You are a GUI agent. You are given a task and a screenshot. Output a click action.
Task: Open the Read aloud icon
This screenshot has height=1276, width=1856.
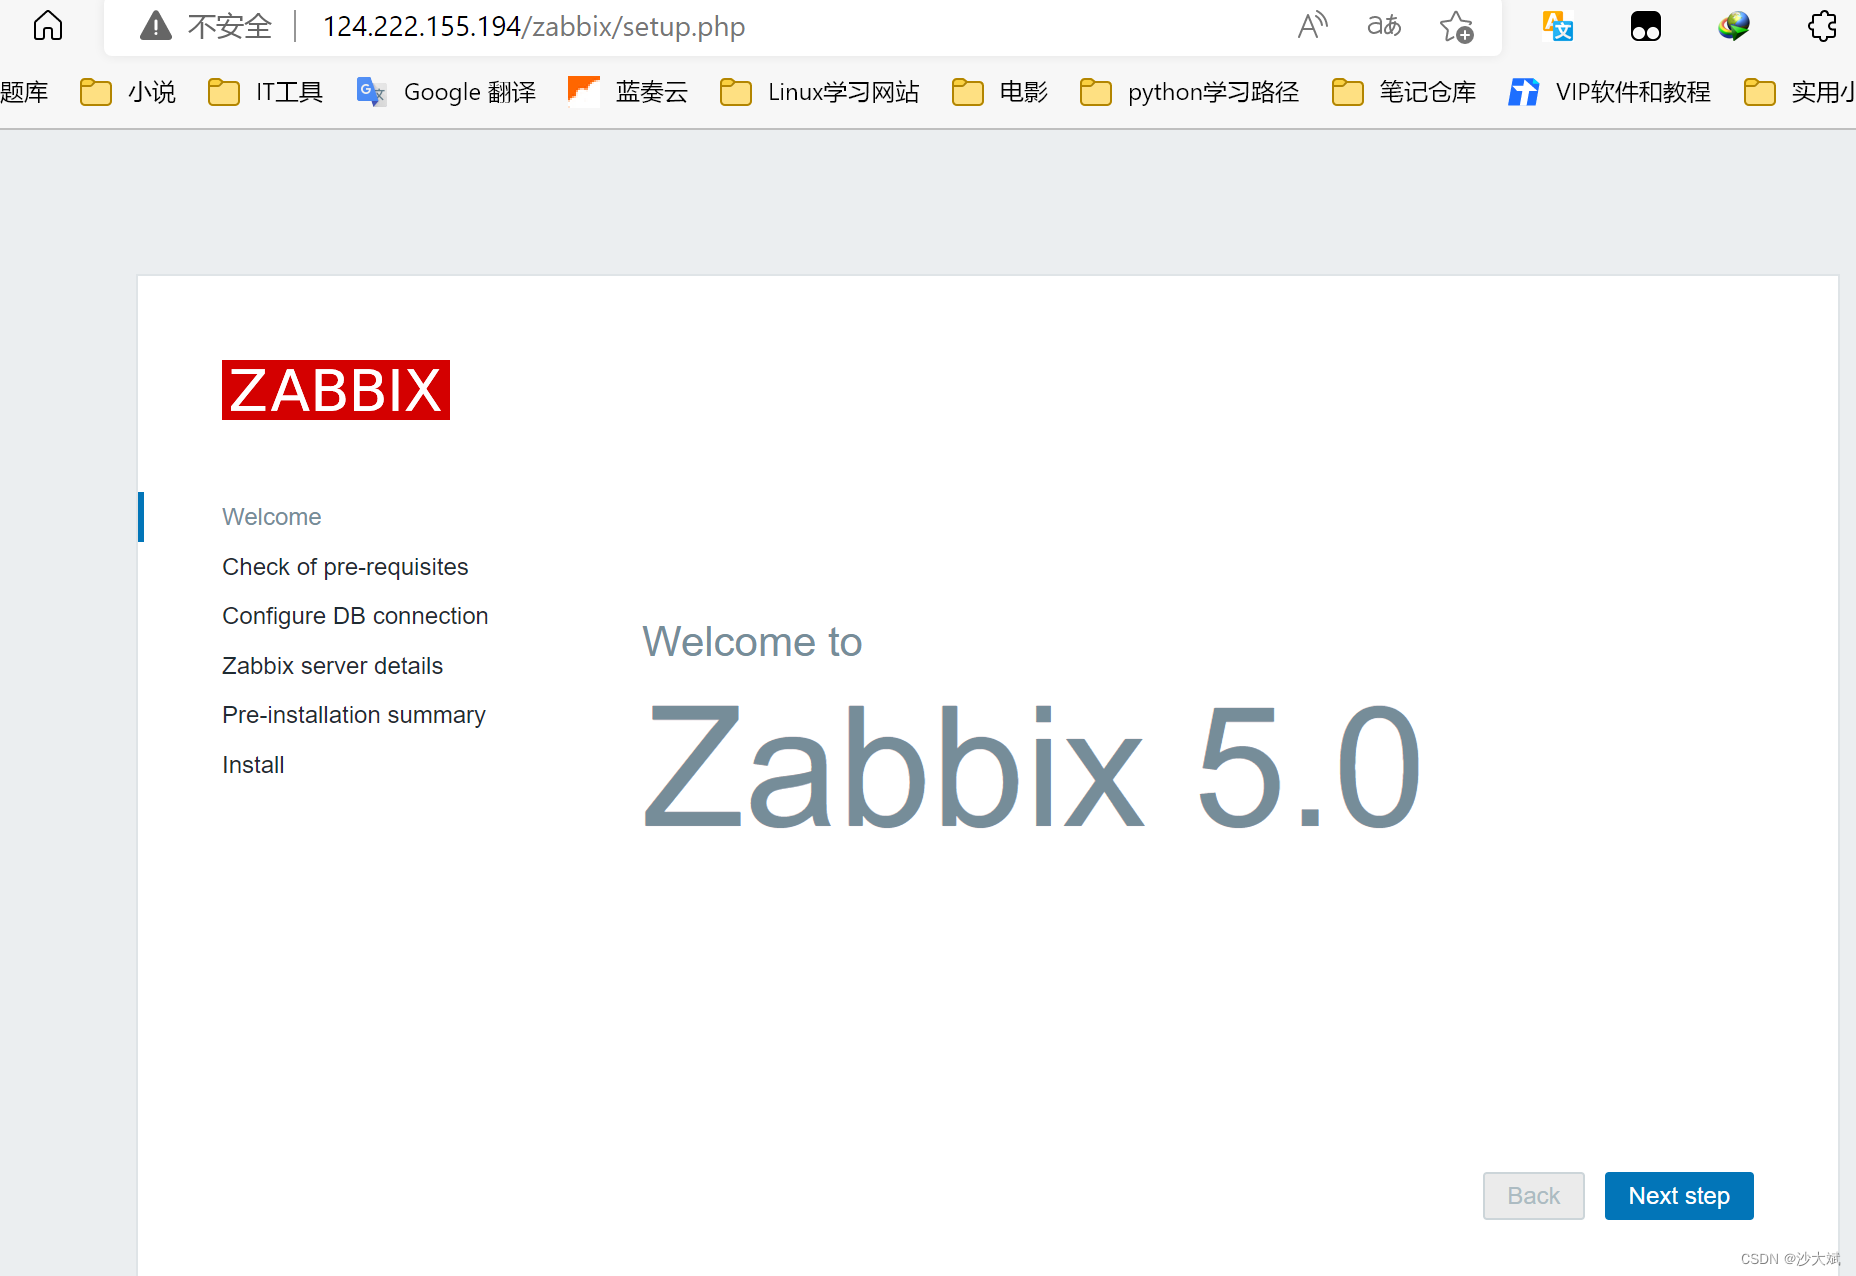(x=1312, y=26)
